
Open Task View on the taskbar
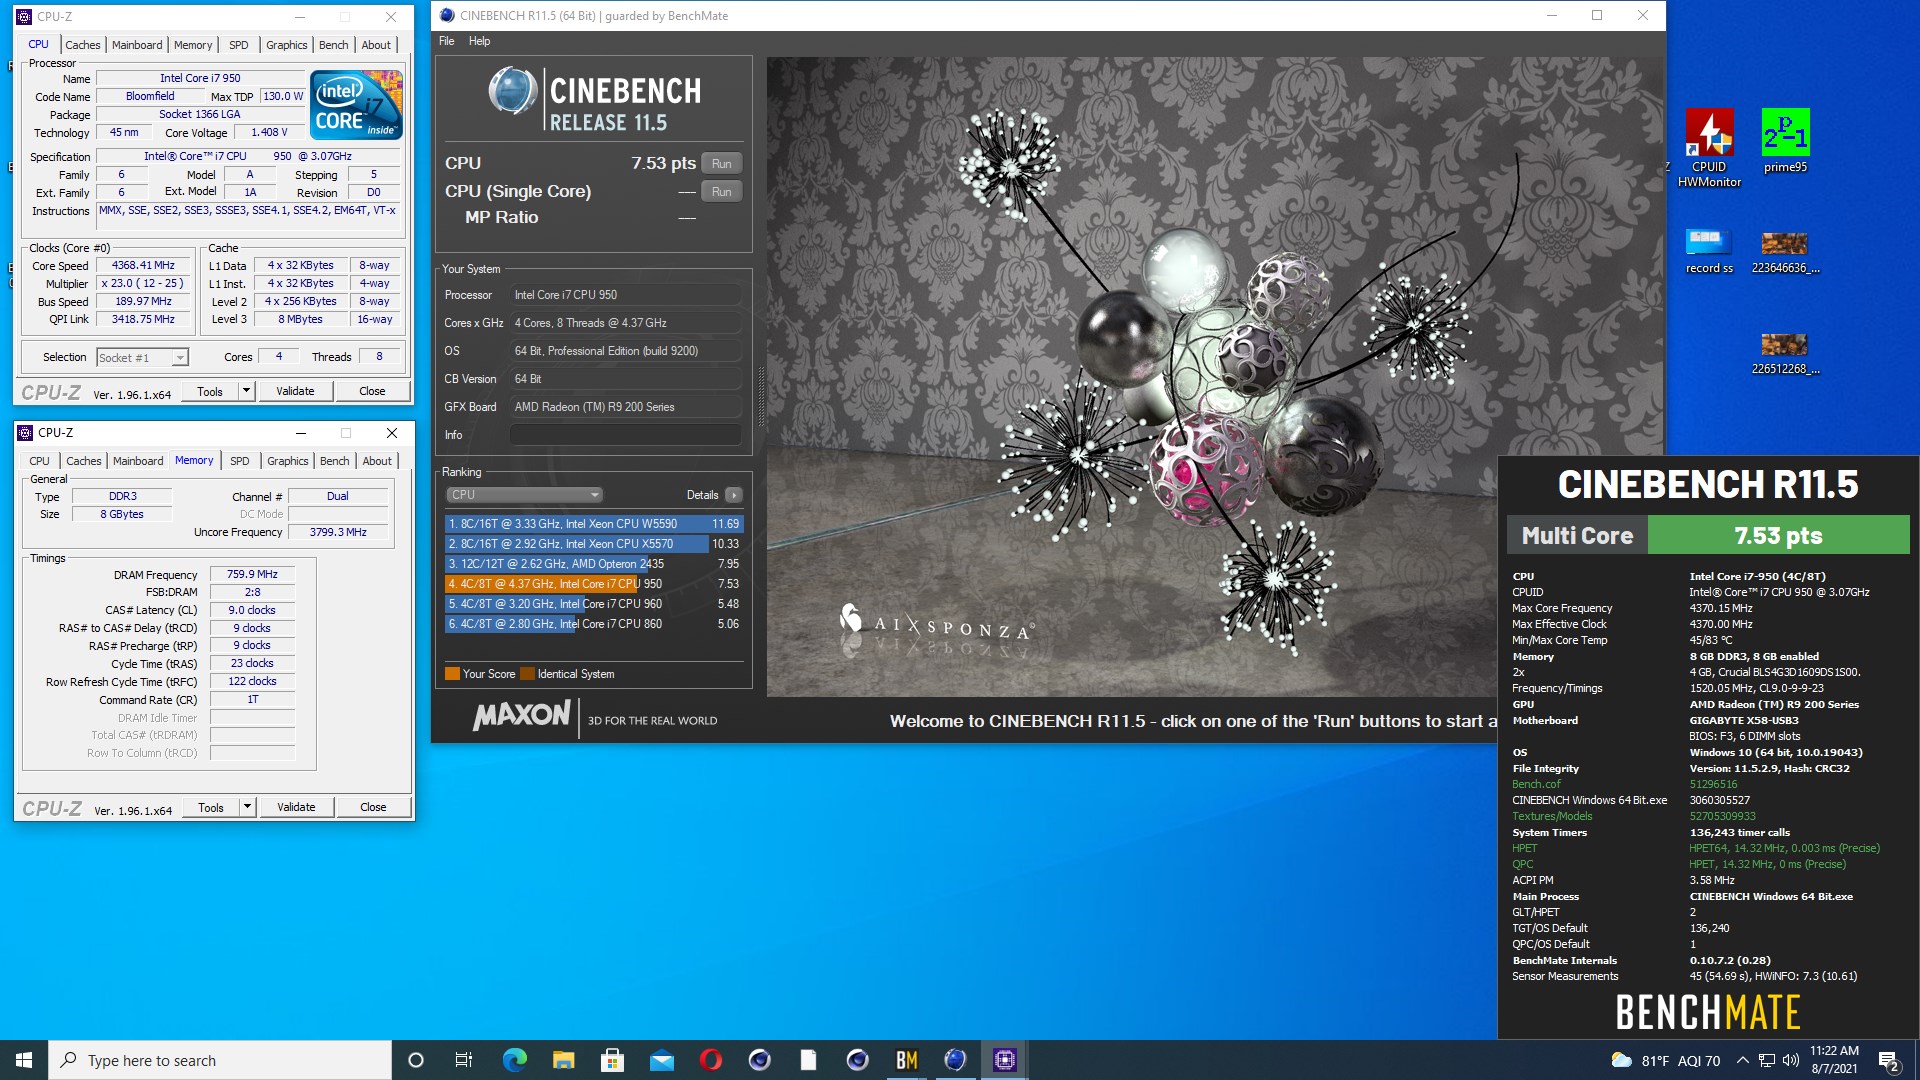pos(464,1060)
